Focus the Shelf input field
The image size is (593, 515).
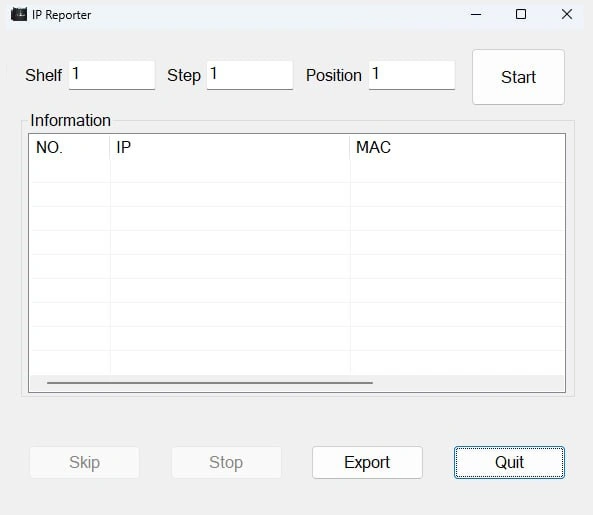112,75
